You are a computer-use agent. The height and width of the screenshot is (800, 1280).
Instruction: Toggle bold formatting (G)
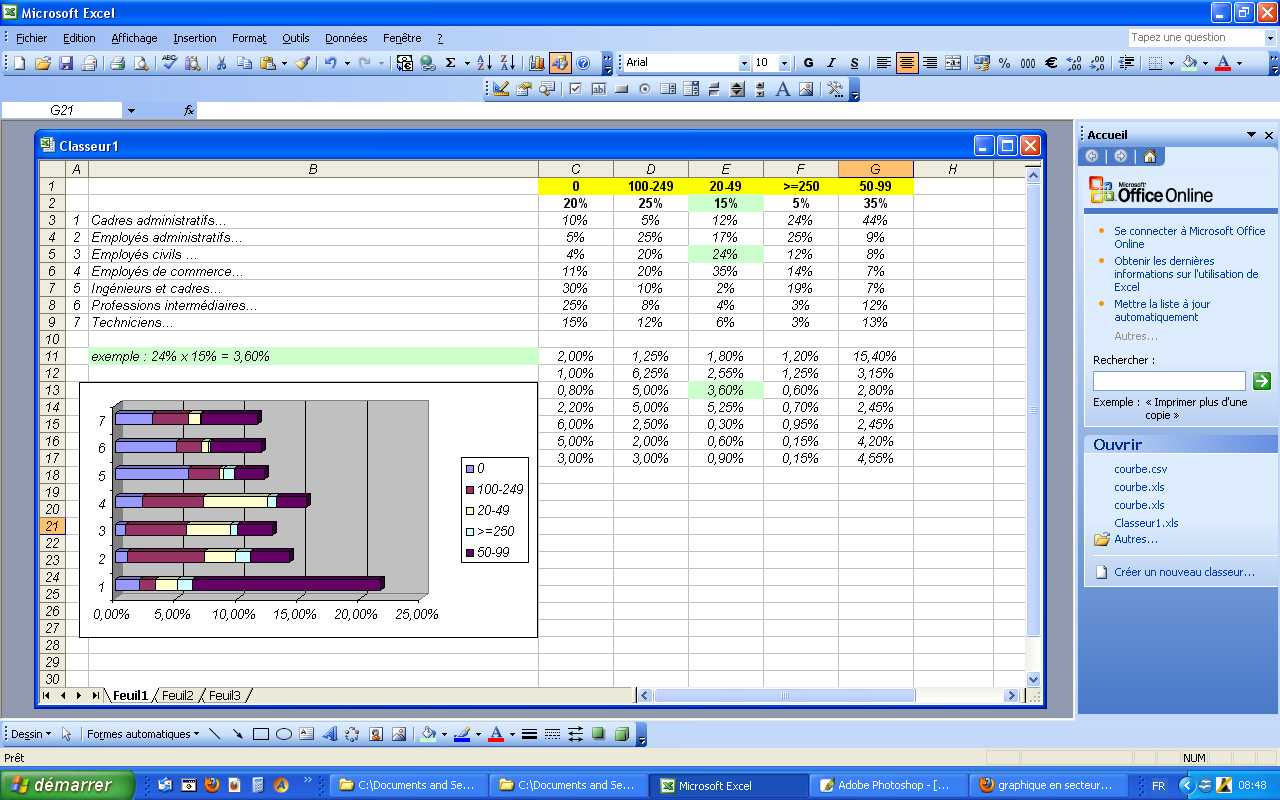(808, 63)
